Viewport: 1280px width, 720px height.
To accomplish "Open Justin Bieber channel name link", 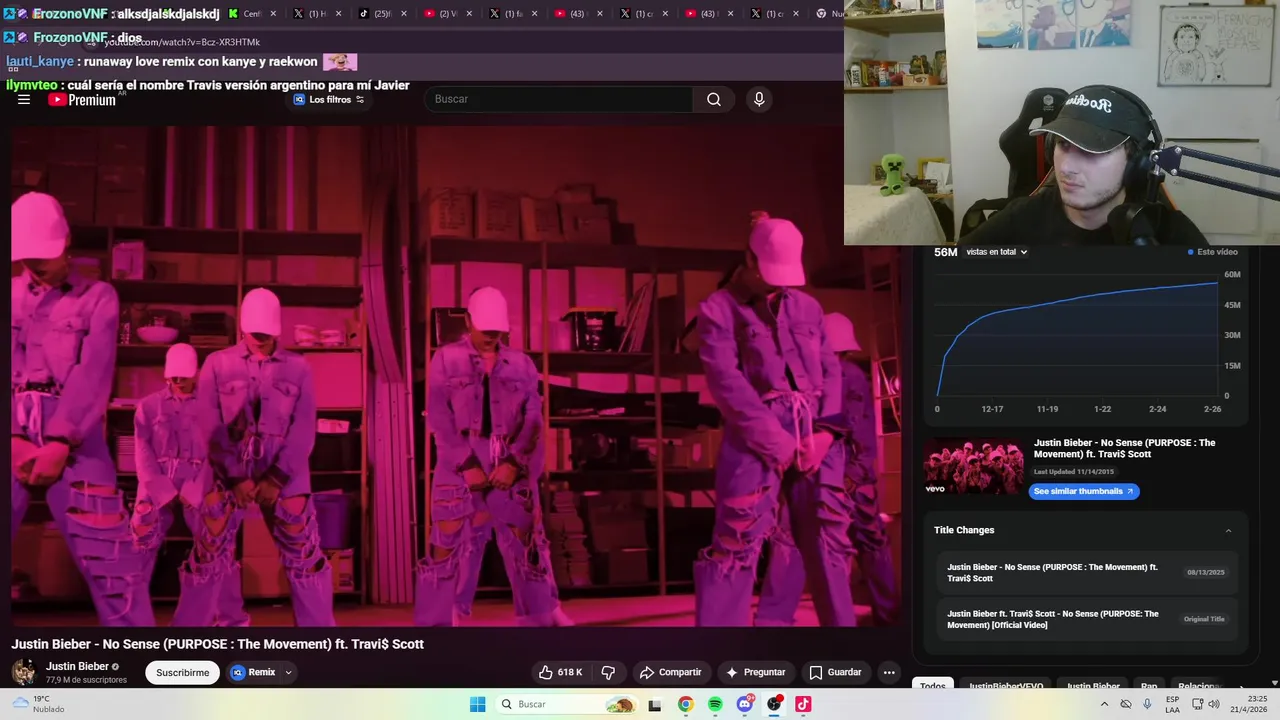I will [77, 666].
